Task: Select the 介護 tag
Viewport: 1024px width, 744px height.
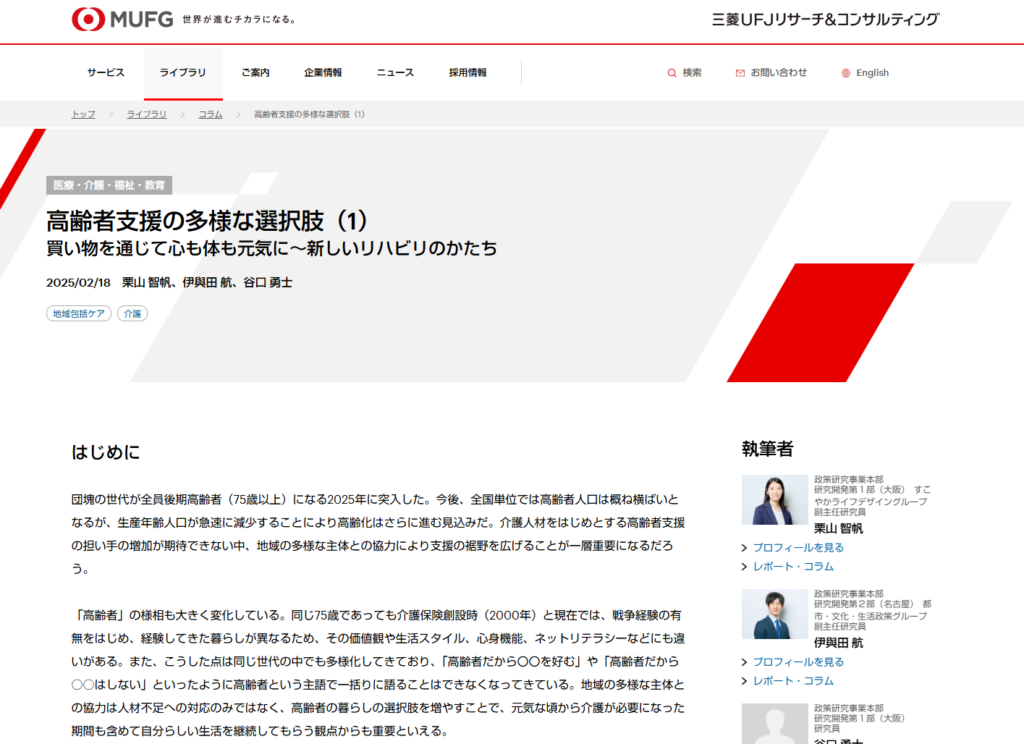Action: tap(133, 314)
